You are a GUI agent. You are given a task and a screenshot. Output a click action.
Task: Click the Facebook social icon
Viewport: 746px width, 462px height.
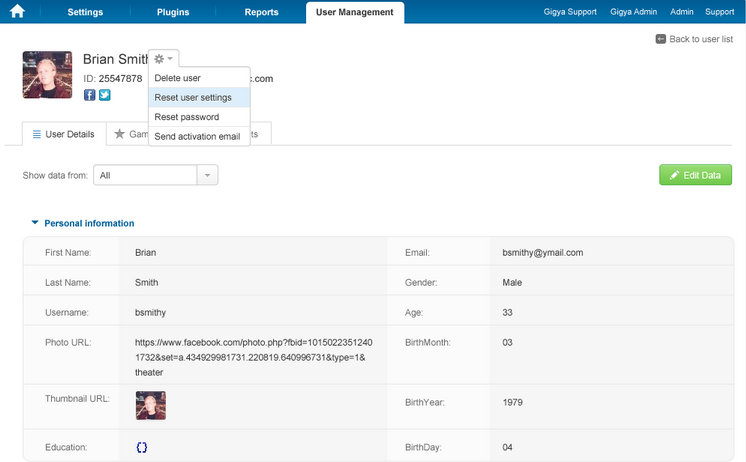(x=89, y=95)
